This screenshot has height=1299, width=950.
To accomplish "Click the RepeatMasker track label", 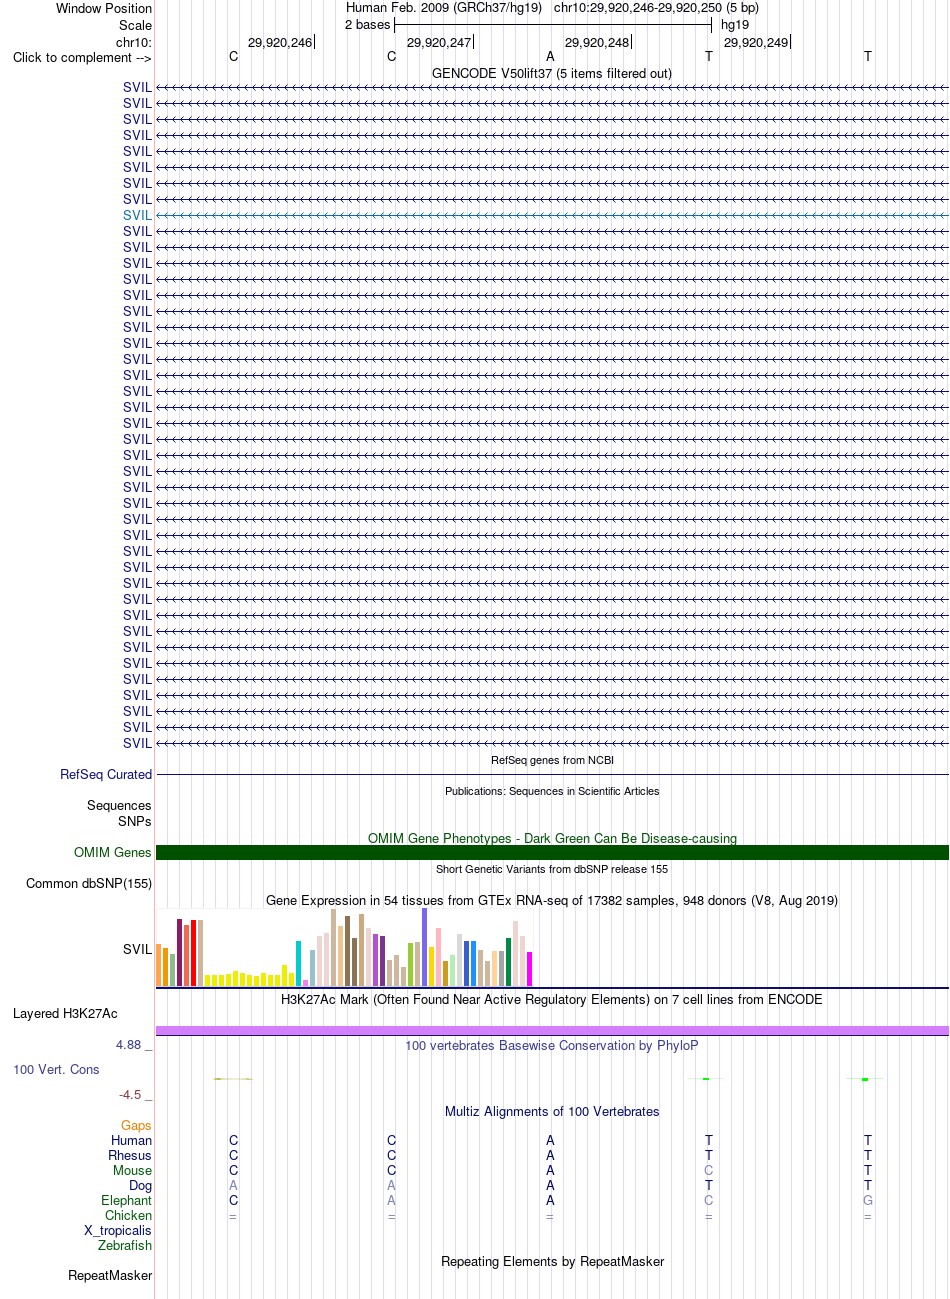I will point(110,1276).
